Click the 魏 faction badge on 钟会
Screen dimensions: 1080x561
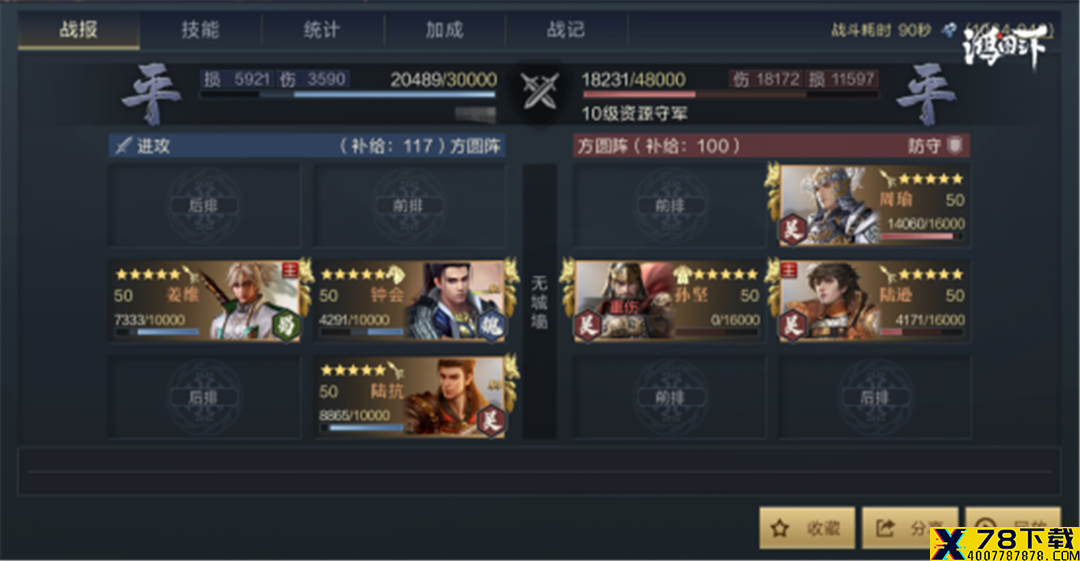[x=491, y=326]
